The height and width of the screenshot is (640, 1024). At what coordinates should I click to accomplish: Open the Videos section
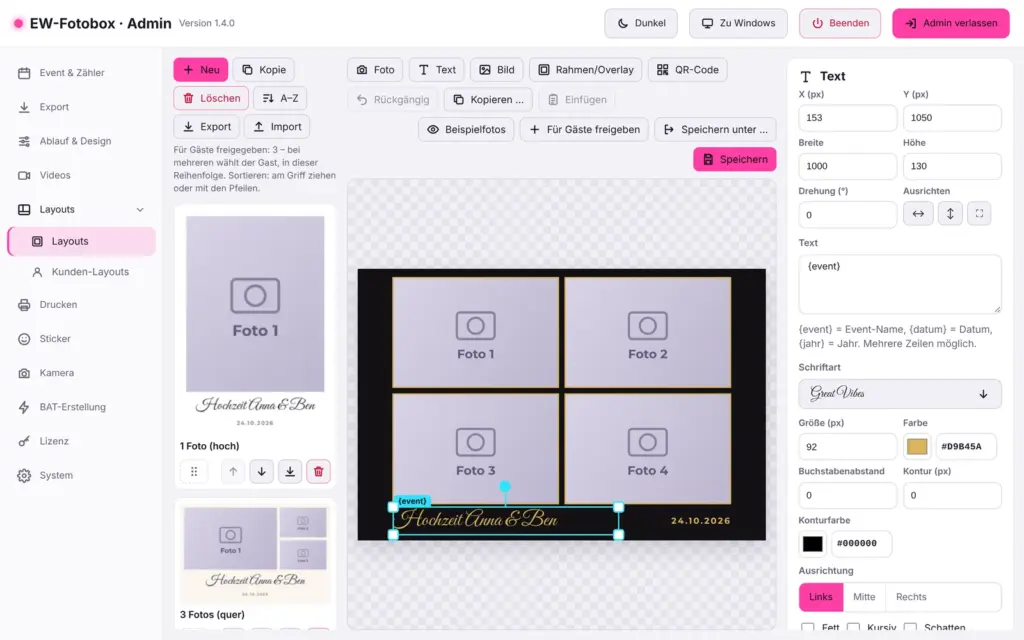[82, 175]
